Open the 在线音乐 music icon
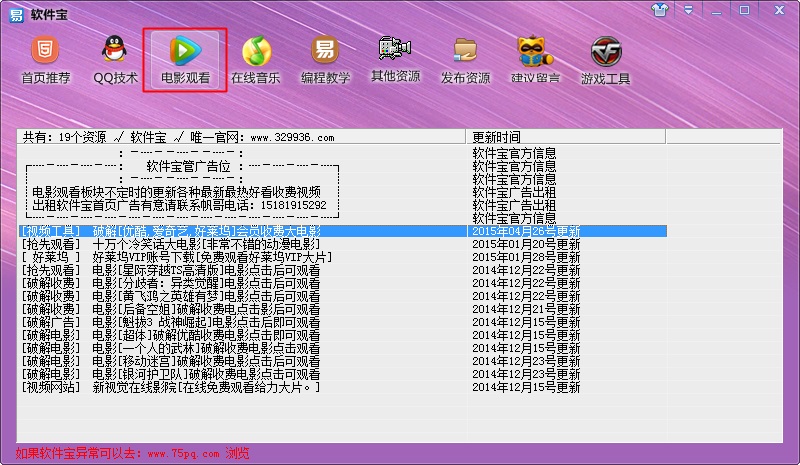800x465 pixels. [x=256, y=59]
